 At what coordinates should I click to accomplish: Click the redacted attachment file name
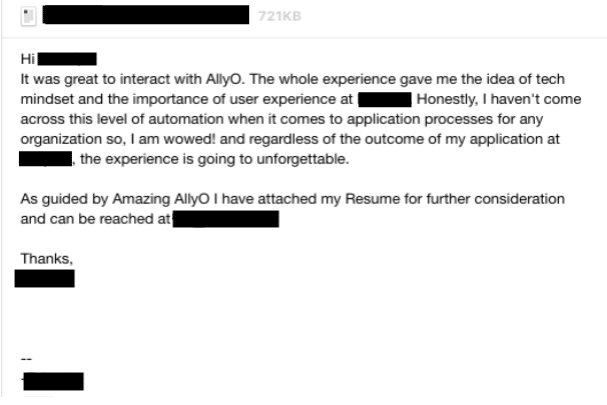(x=146, y=15)
